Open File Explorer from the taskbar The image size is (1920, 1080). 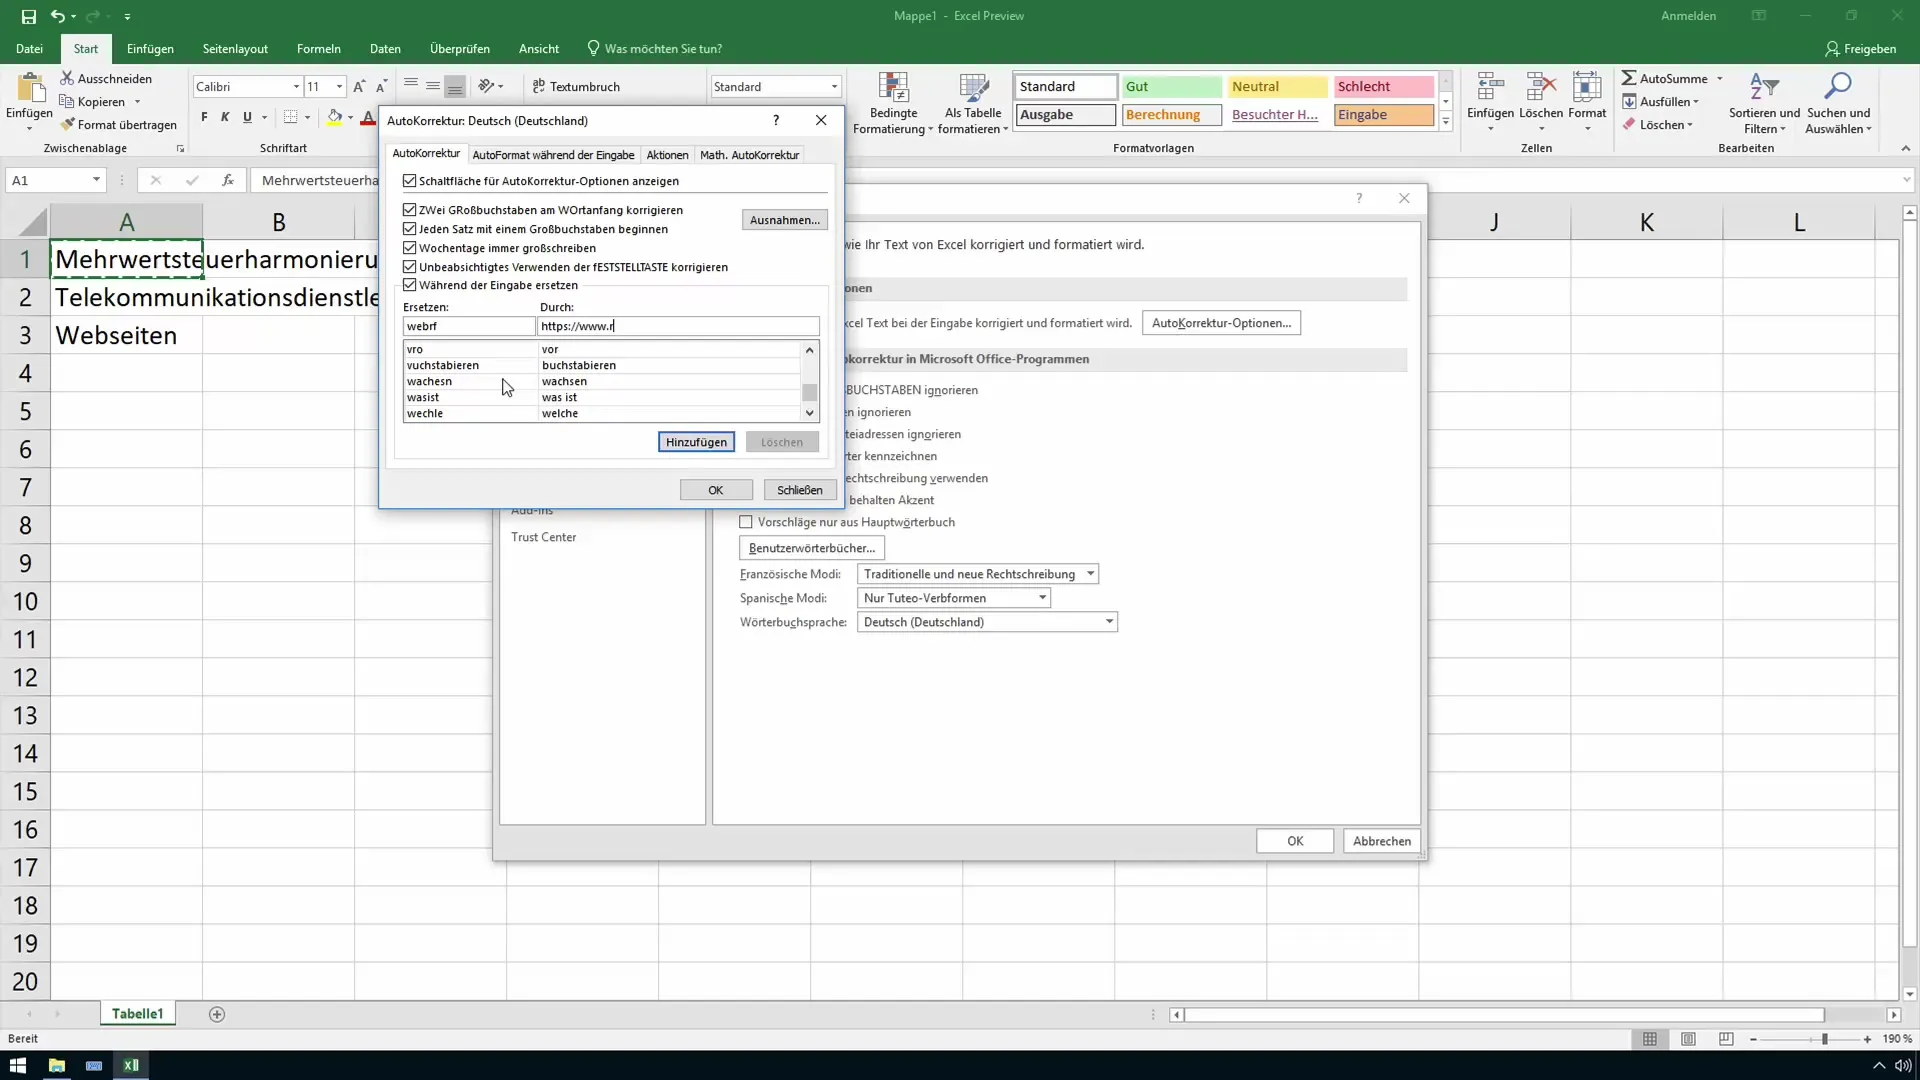[57, 1065]
